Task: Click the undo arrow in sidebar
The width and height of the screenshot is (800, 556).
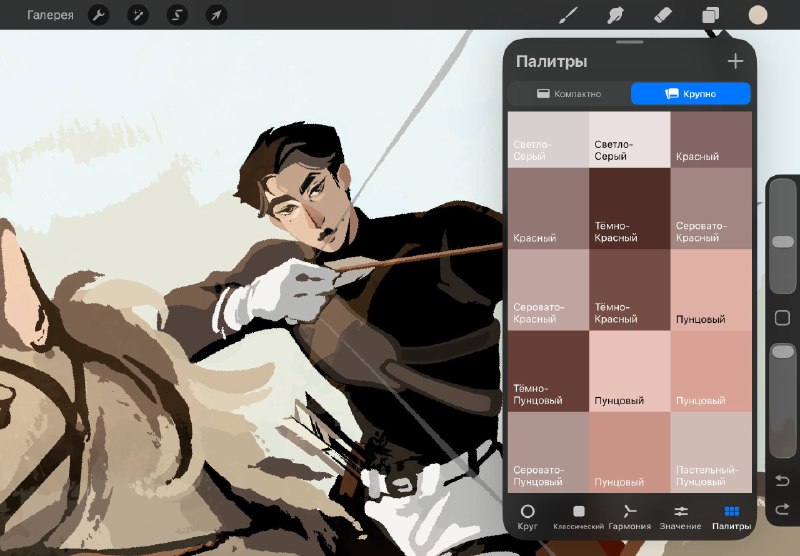Action: click(x=782, y=480)
